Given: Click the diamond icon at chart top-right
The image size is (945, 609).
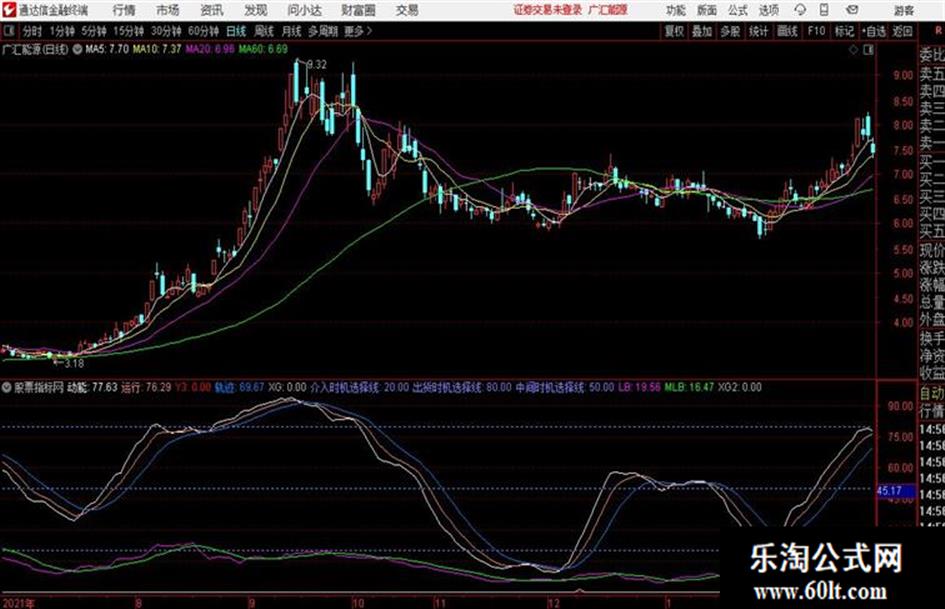Looking at the screenshot, I should coord(853,50).
